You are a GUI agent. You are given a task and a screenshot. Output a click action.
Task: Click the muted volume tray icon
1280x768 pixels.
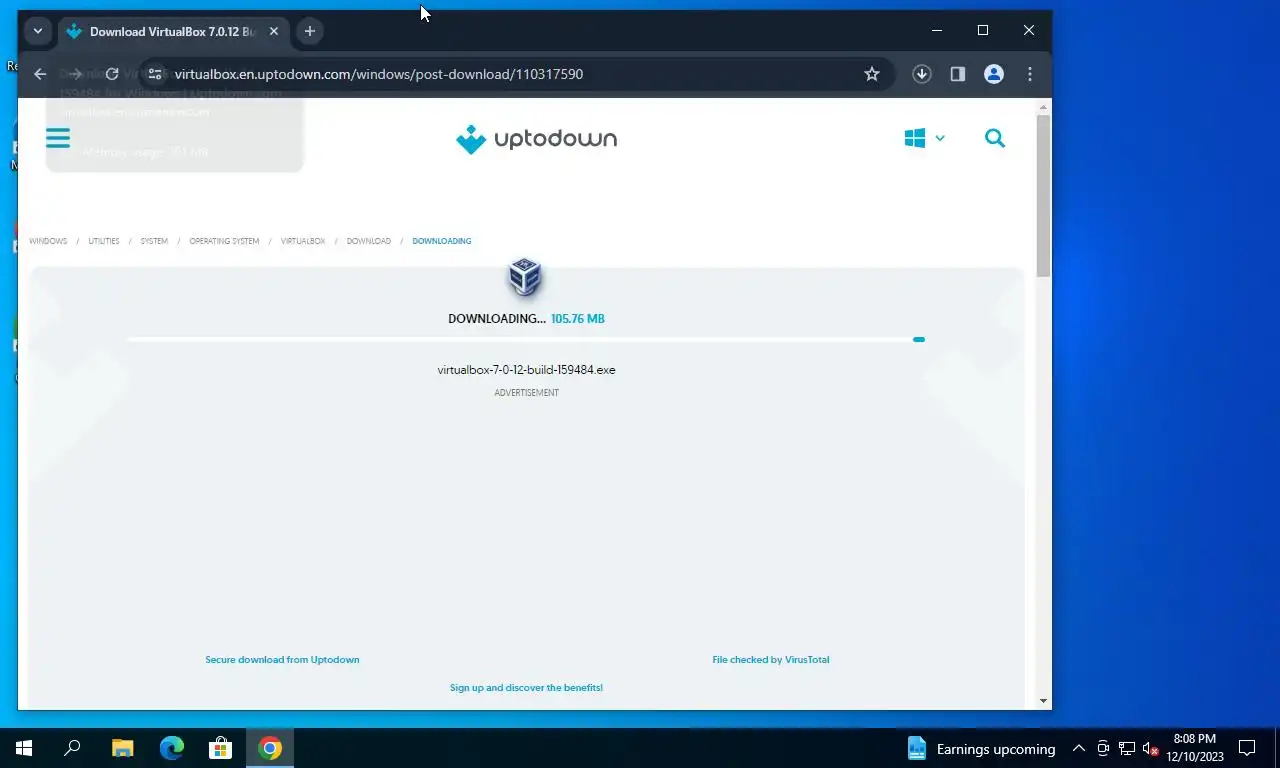coord(1151,748)
